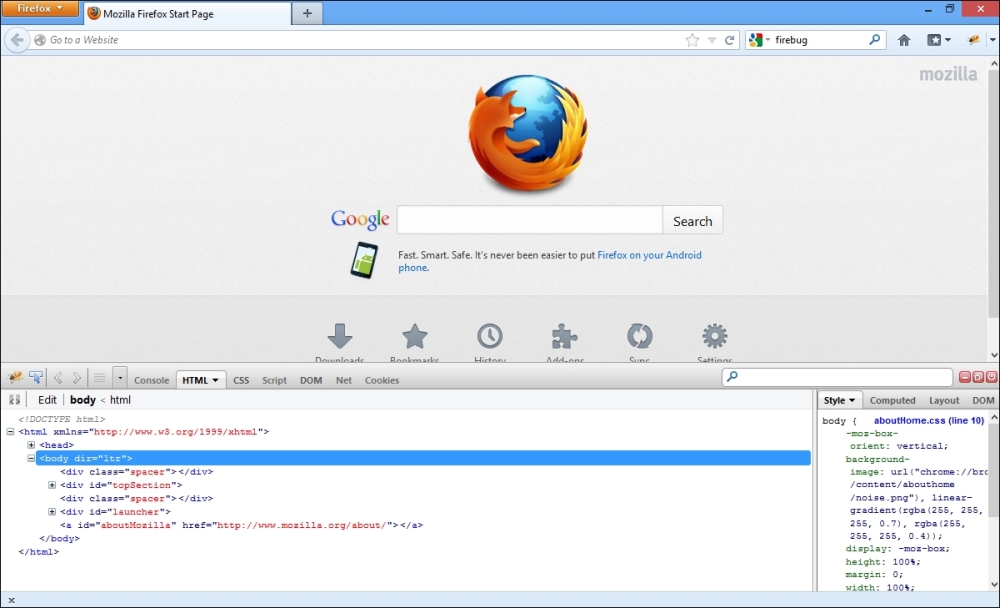Switch to the Console panel

pyautogui.click(x=151, y=380)
